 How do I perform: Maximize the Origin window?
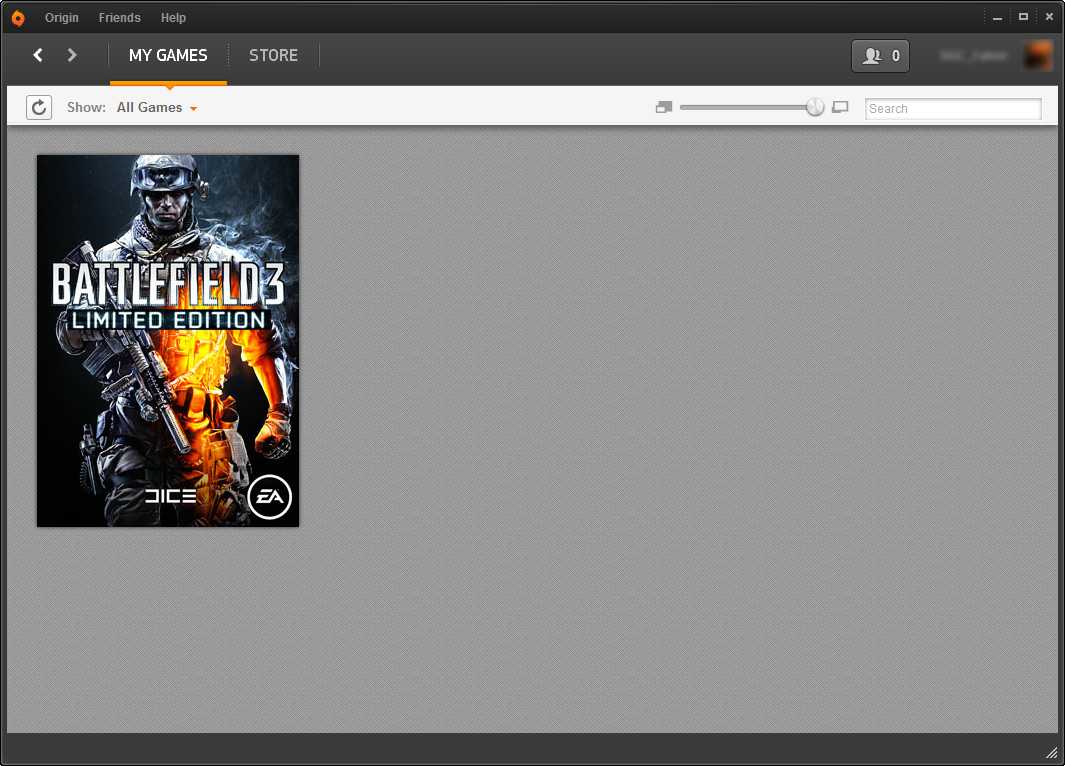[1023, 17]
